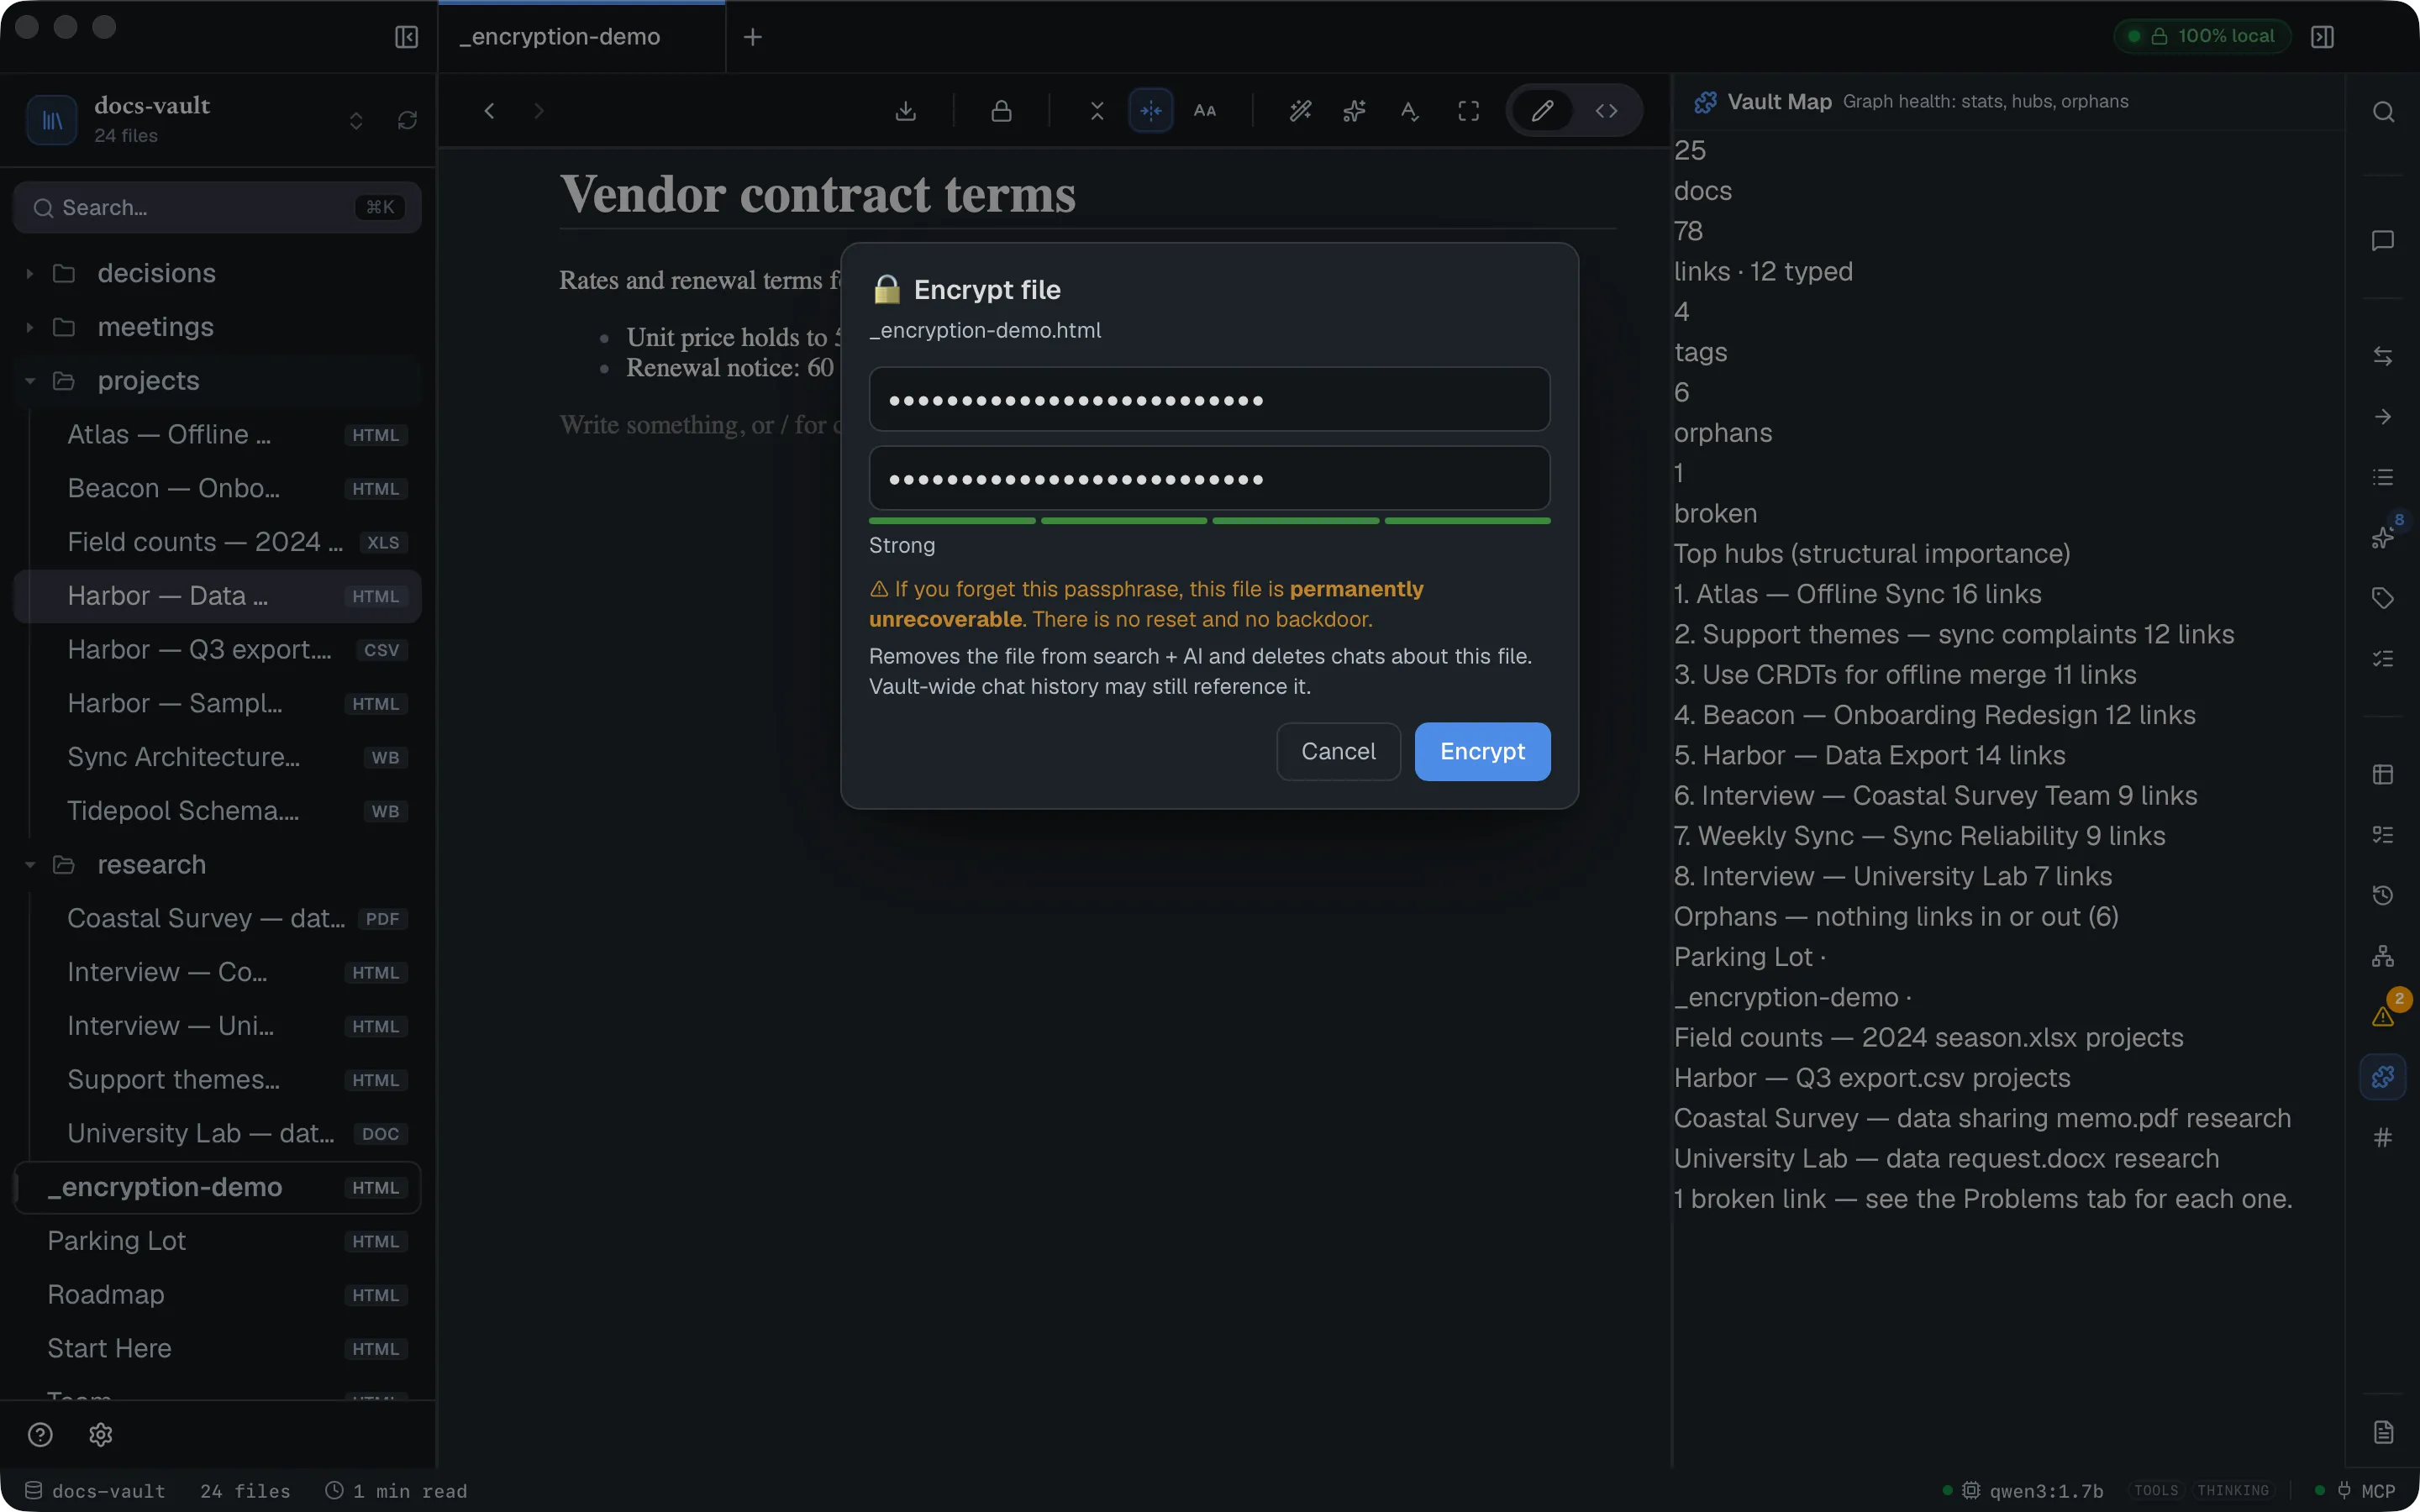Expand the decisions folder
The image size is (2420, 1512).
coord(218,273)
